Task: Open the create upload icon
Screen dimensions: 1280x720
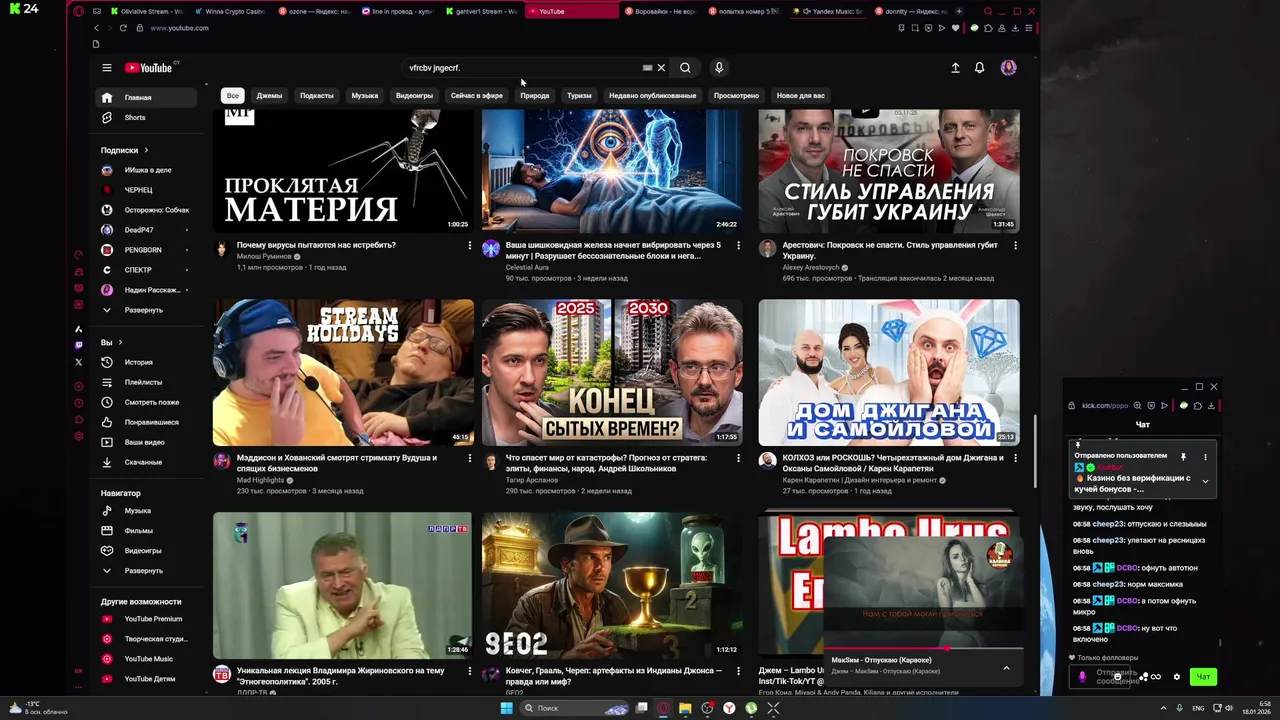Action: [955, 68]
